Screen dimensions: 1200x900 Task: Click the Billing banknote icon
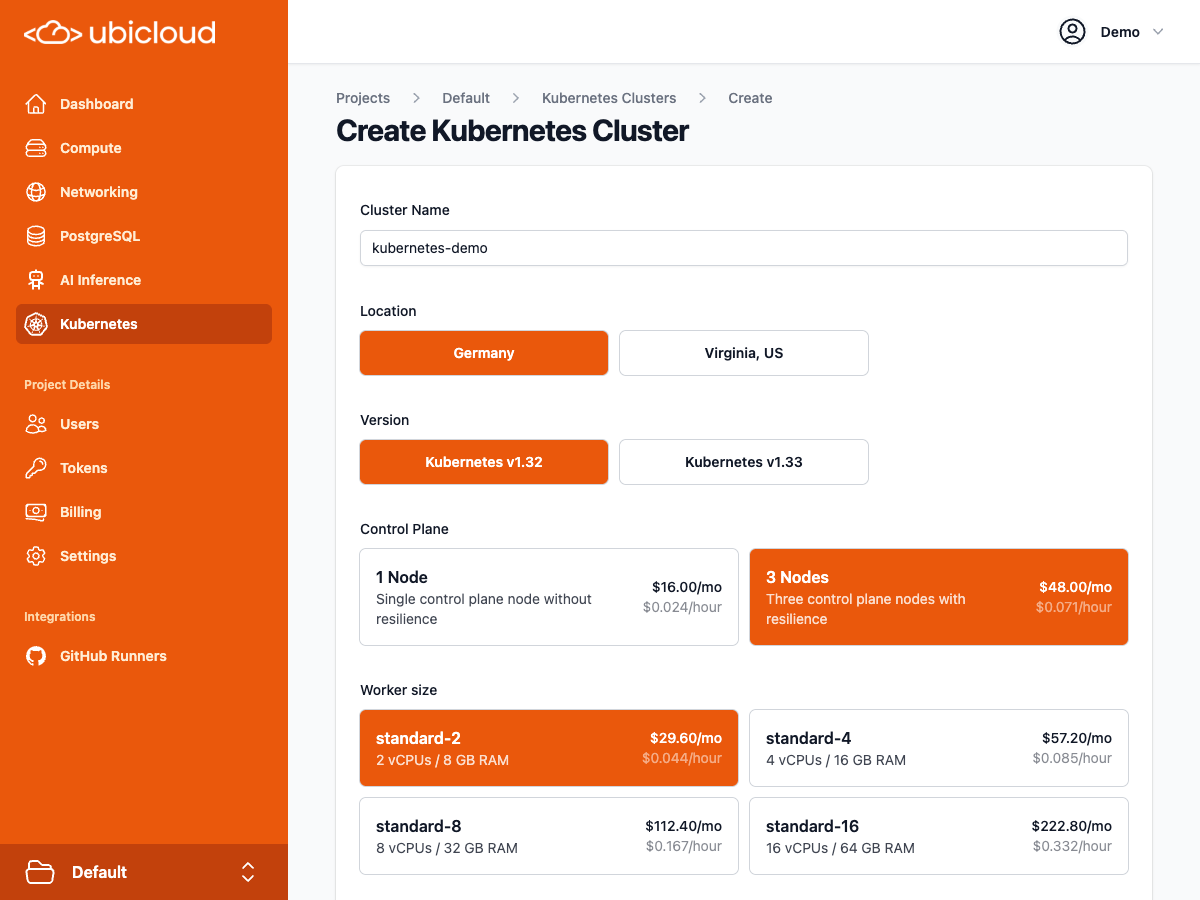[36, 512]
